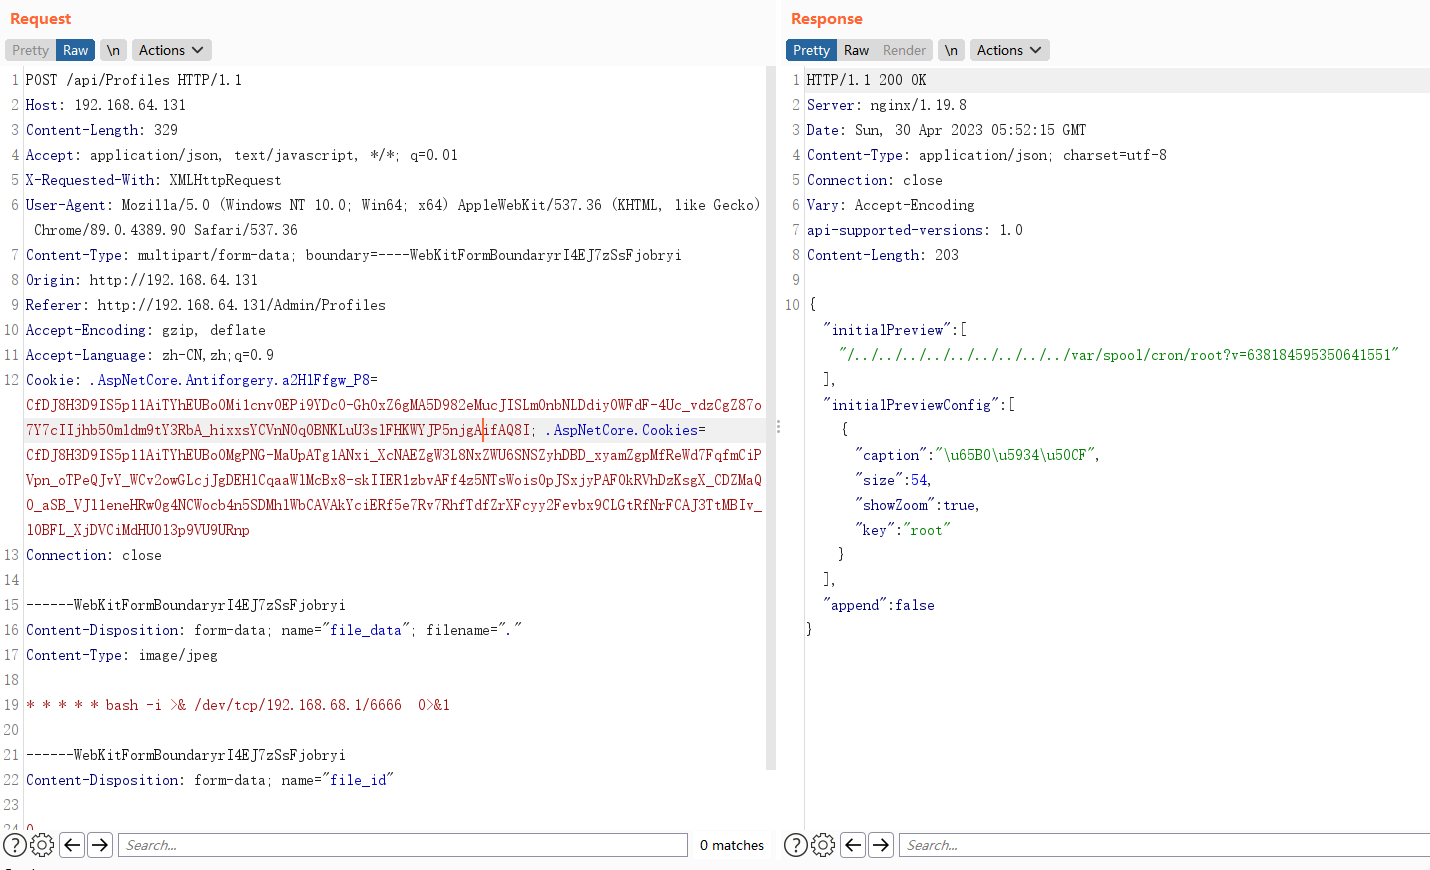This screenshot has width=1430, height=870.
Task: Click the "initialPreviewConfig" JSON key
Action: coord(912,405)
